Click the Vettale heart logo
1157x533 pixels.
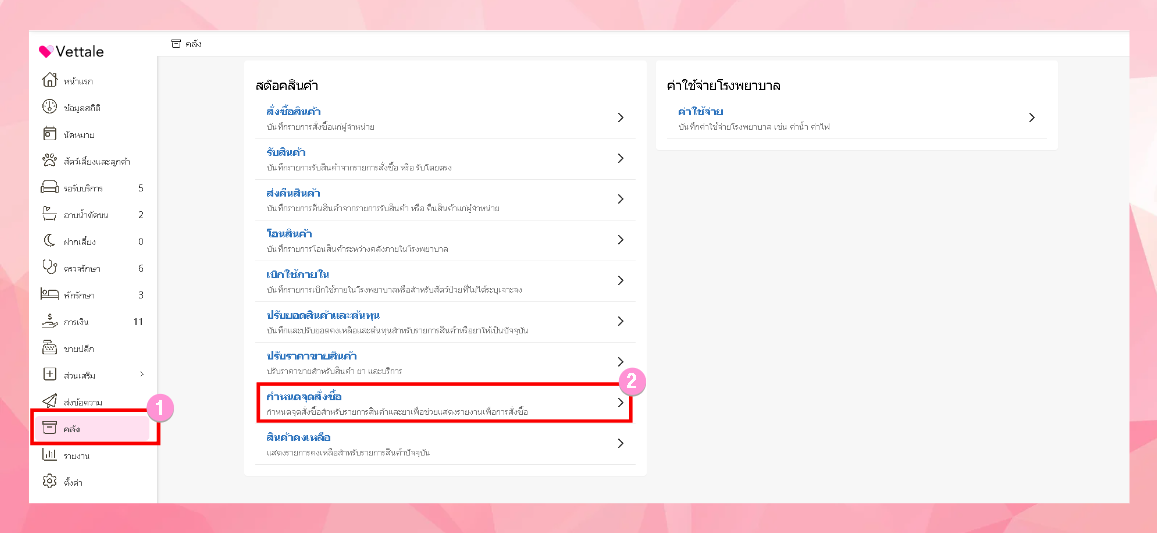pyautogui.click(x=46, y=52)
